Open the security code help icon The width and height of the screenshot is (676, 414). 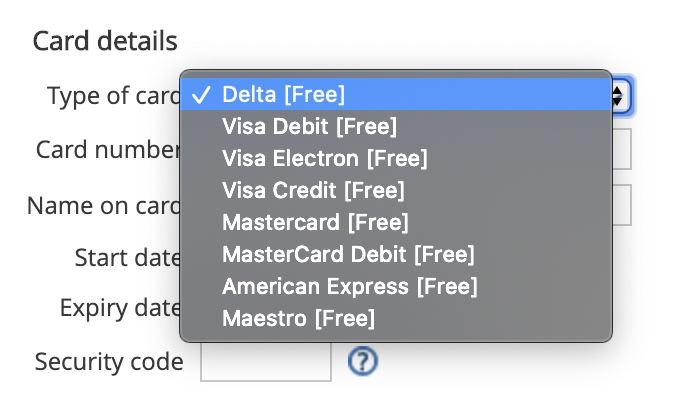(363, 361)
